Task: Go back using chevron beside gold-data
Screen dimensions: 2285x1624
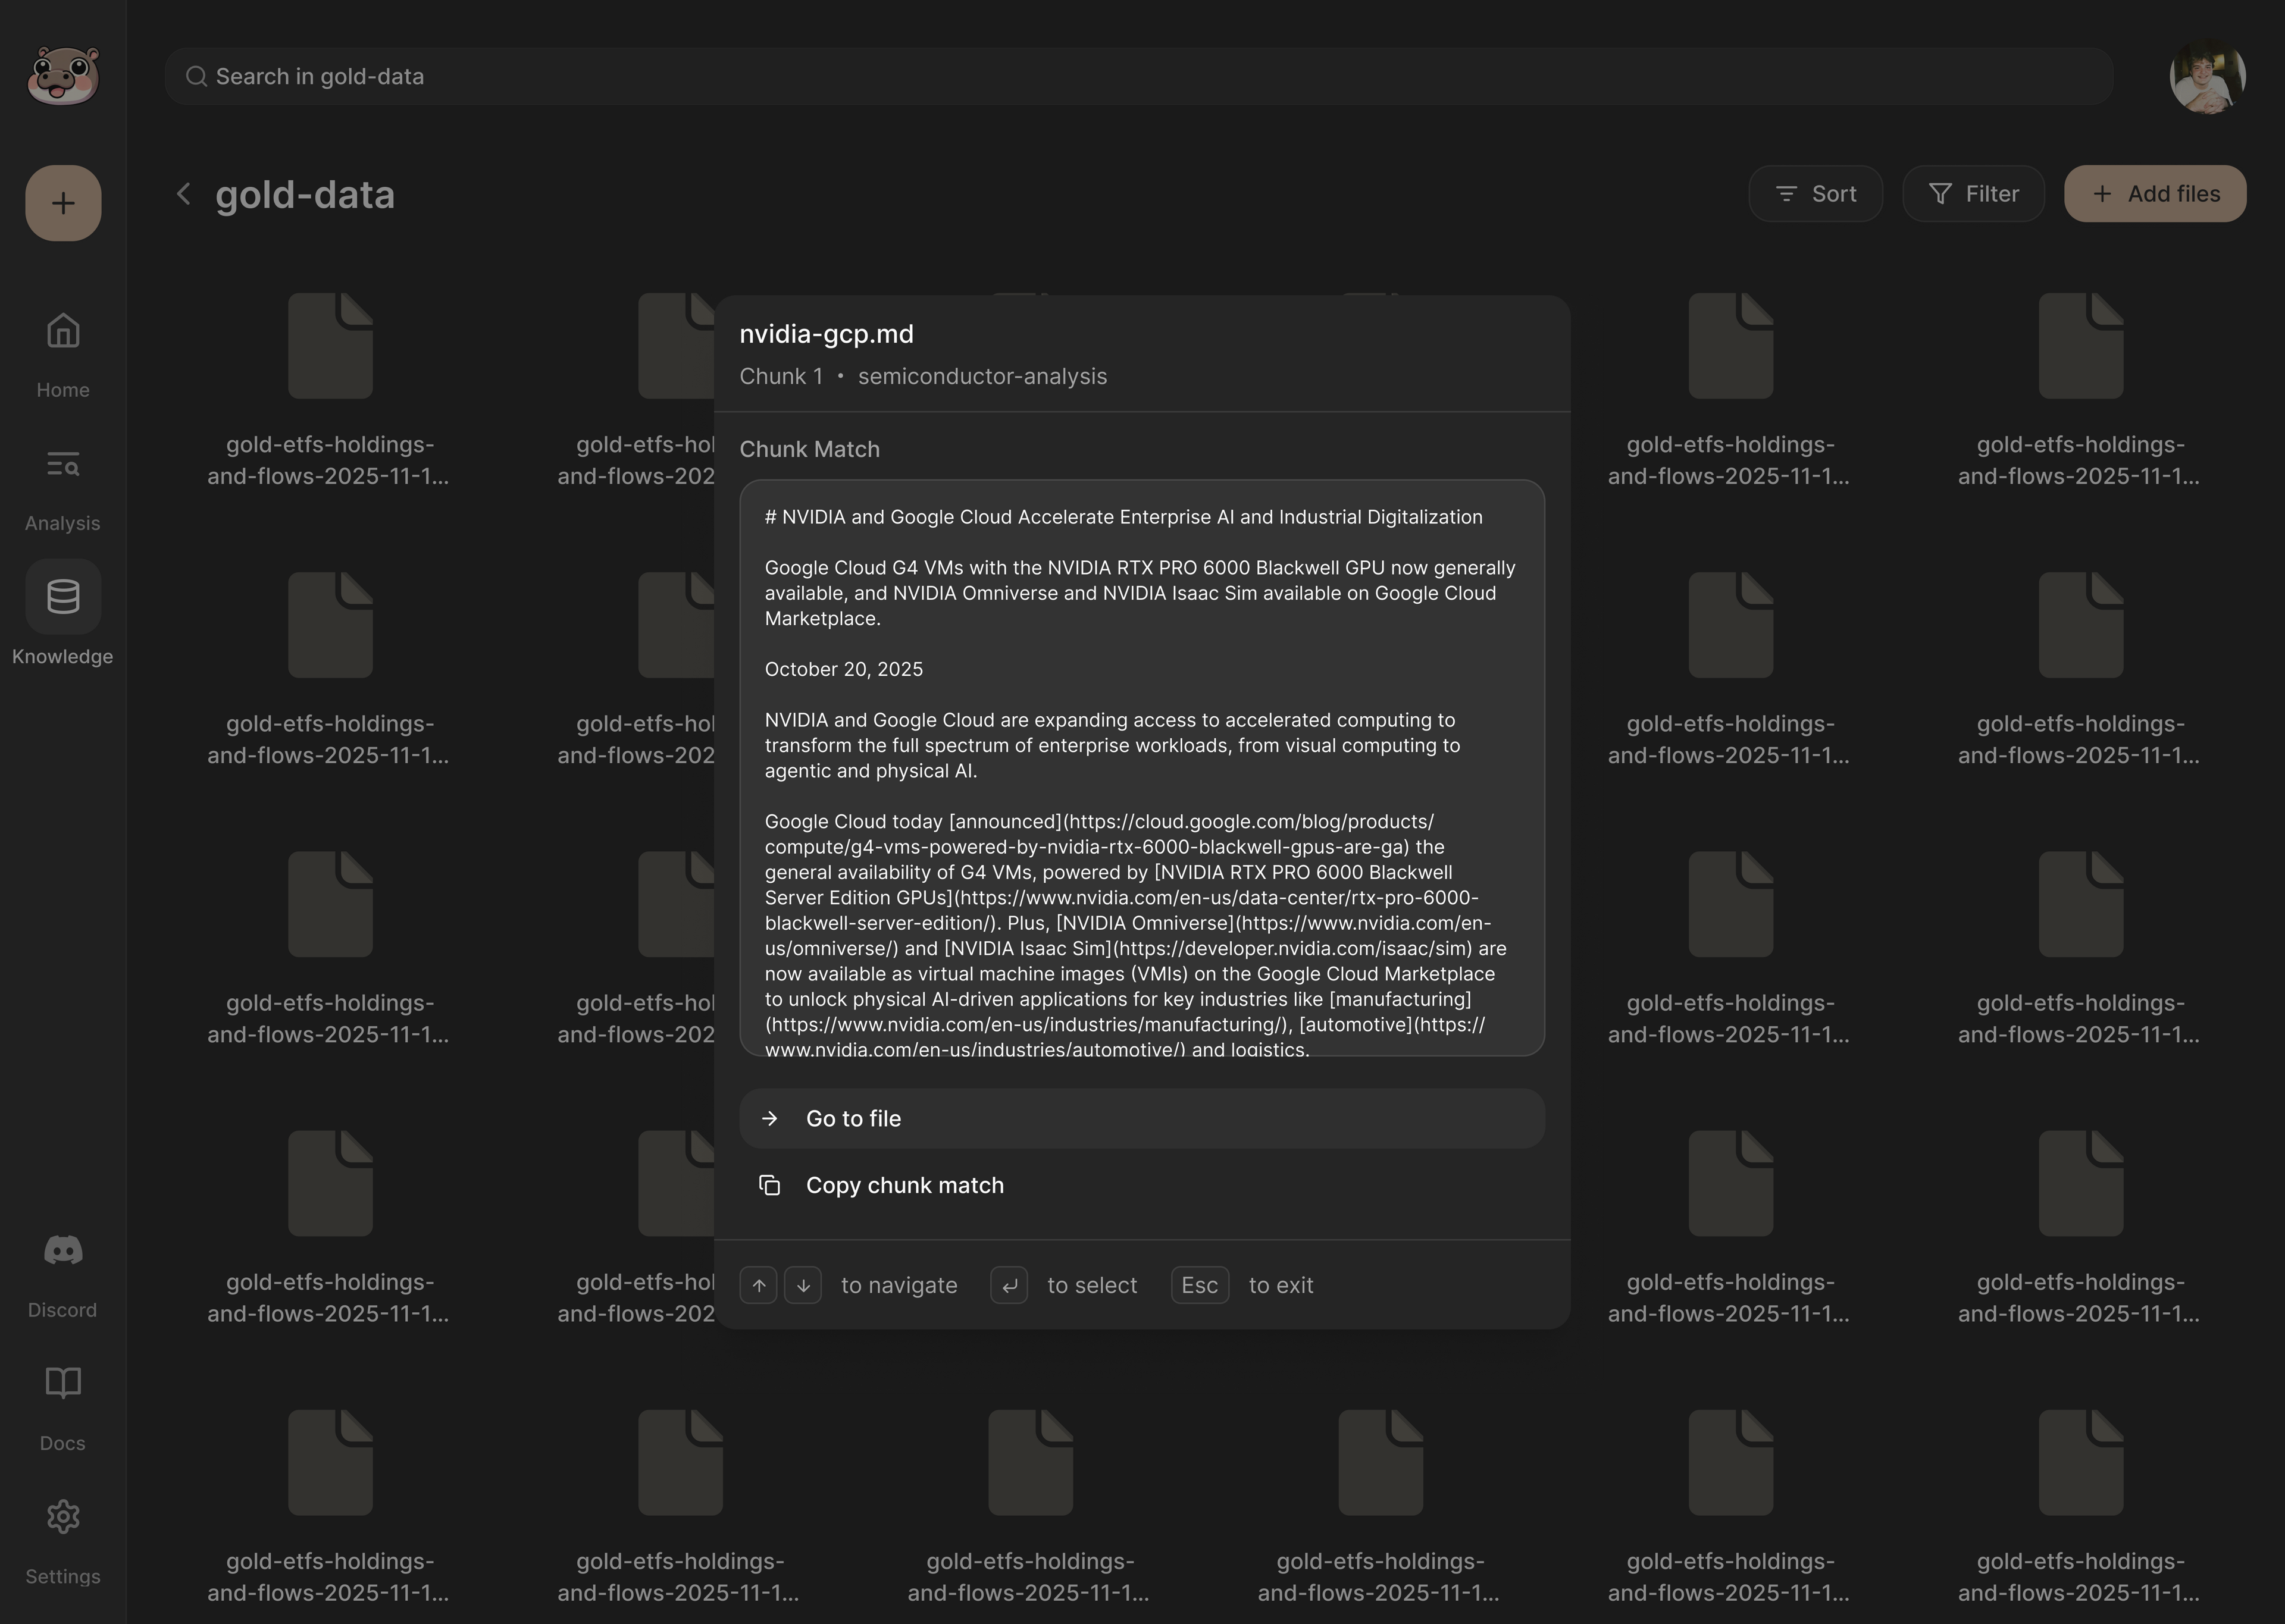Action: (183, 194)
